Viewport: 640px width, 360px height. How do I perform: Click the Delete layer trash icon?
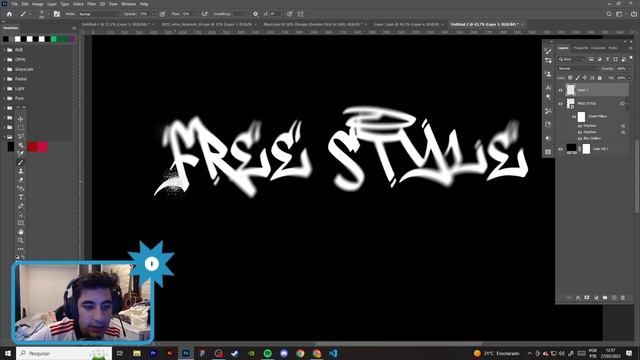[x=623, y=298]
